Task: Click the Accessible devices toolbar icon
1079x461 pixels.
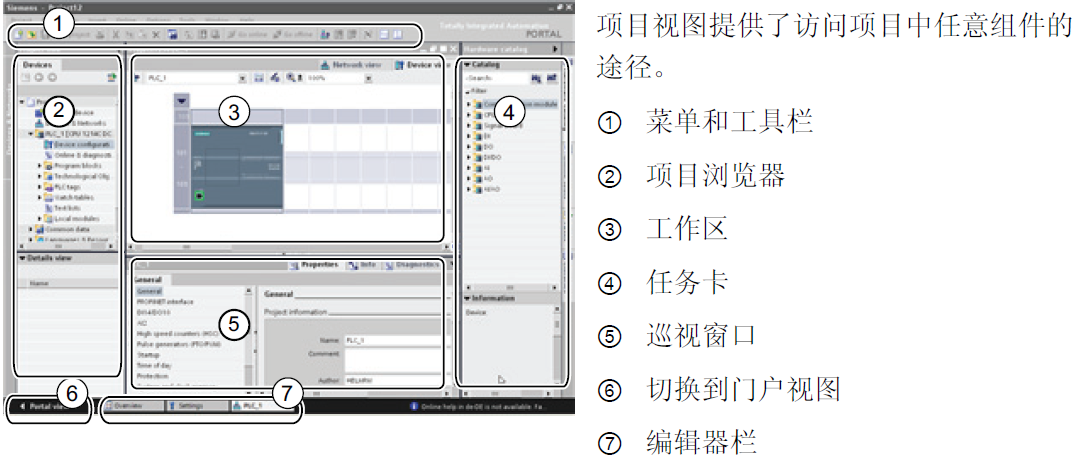Action: (x=325, y=34)
